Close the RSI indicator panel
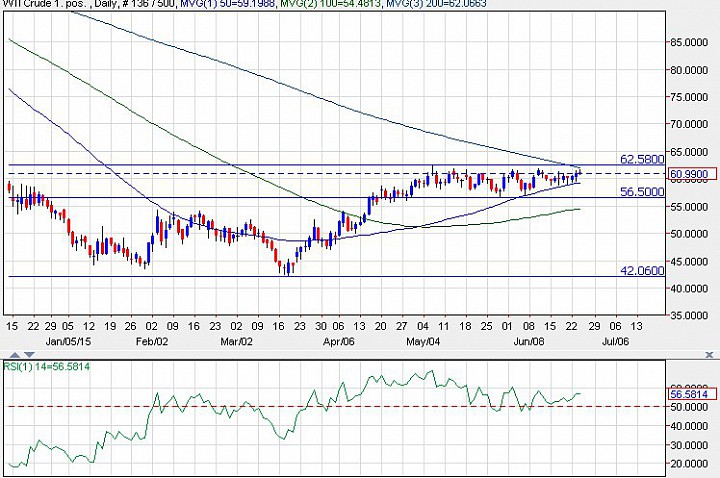Image resolution: width=720 pixels, height=478 pixels. pyautogui.click(x=709, y=354)
